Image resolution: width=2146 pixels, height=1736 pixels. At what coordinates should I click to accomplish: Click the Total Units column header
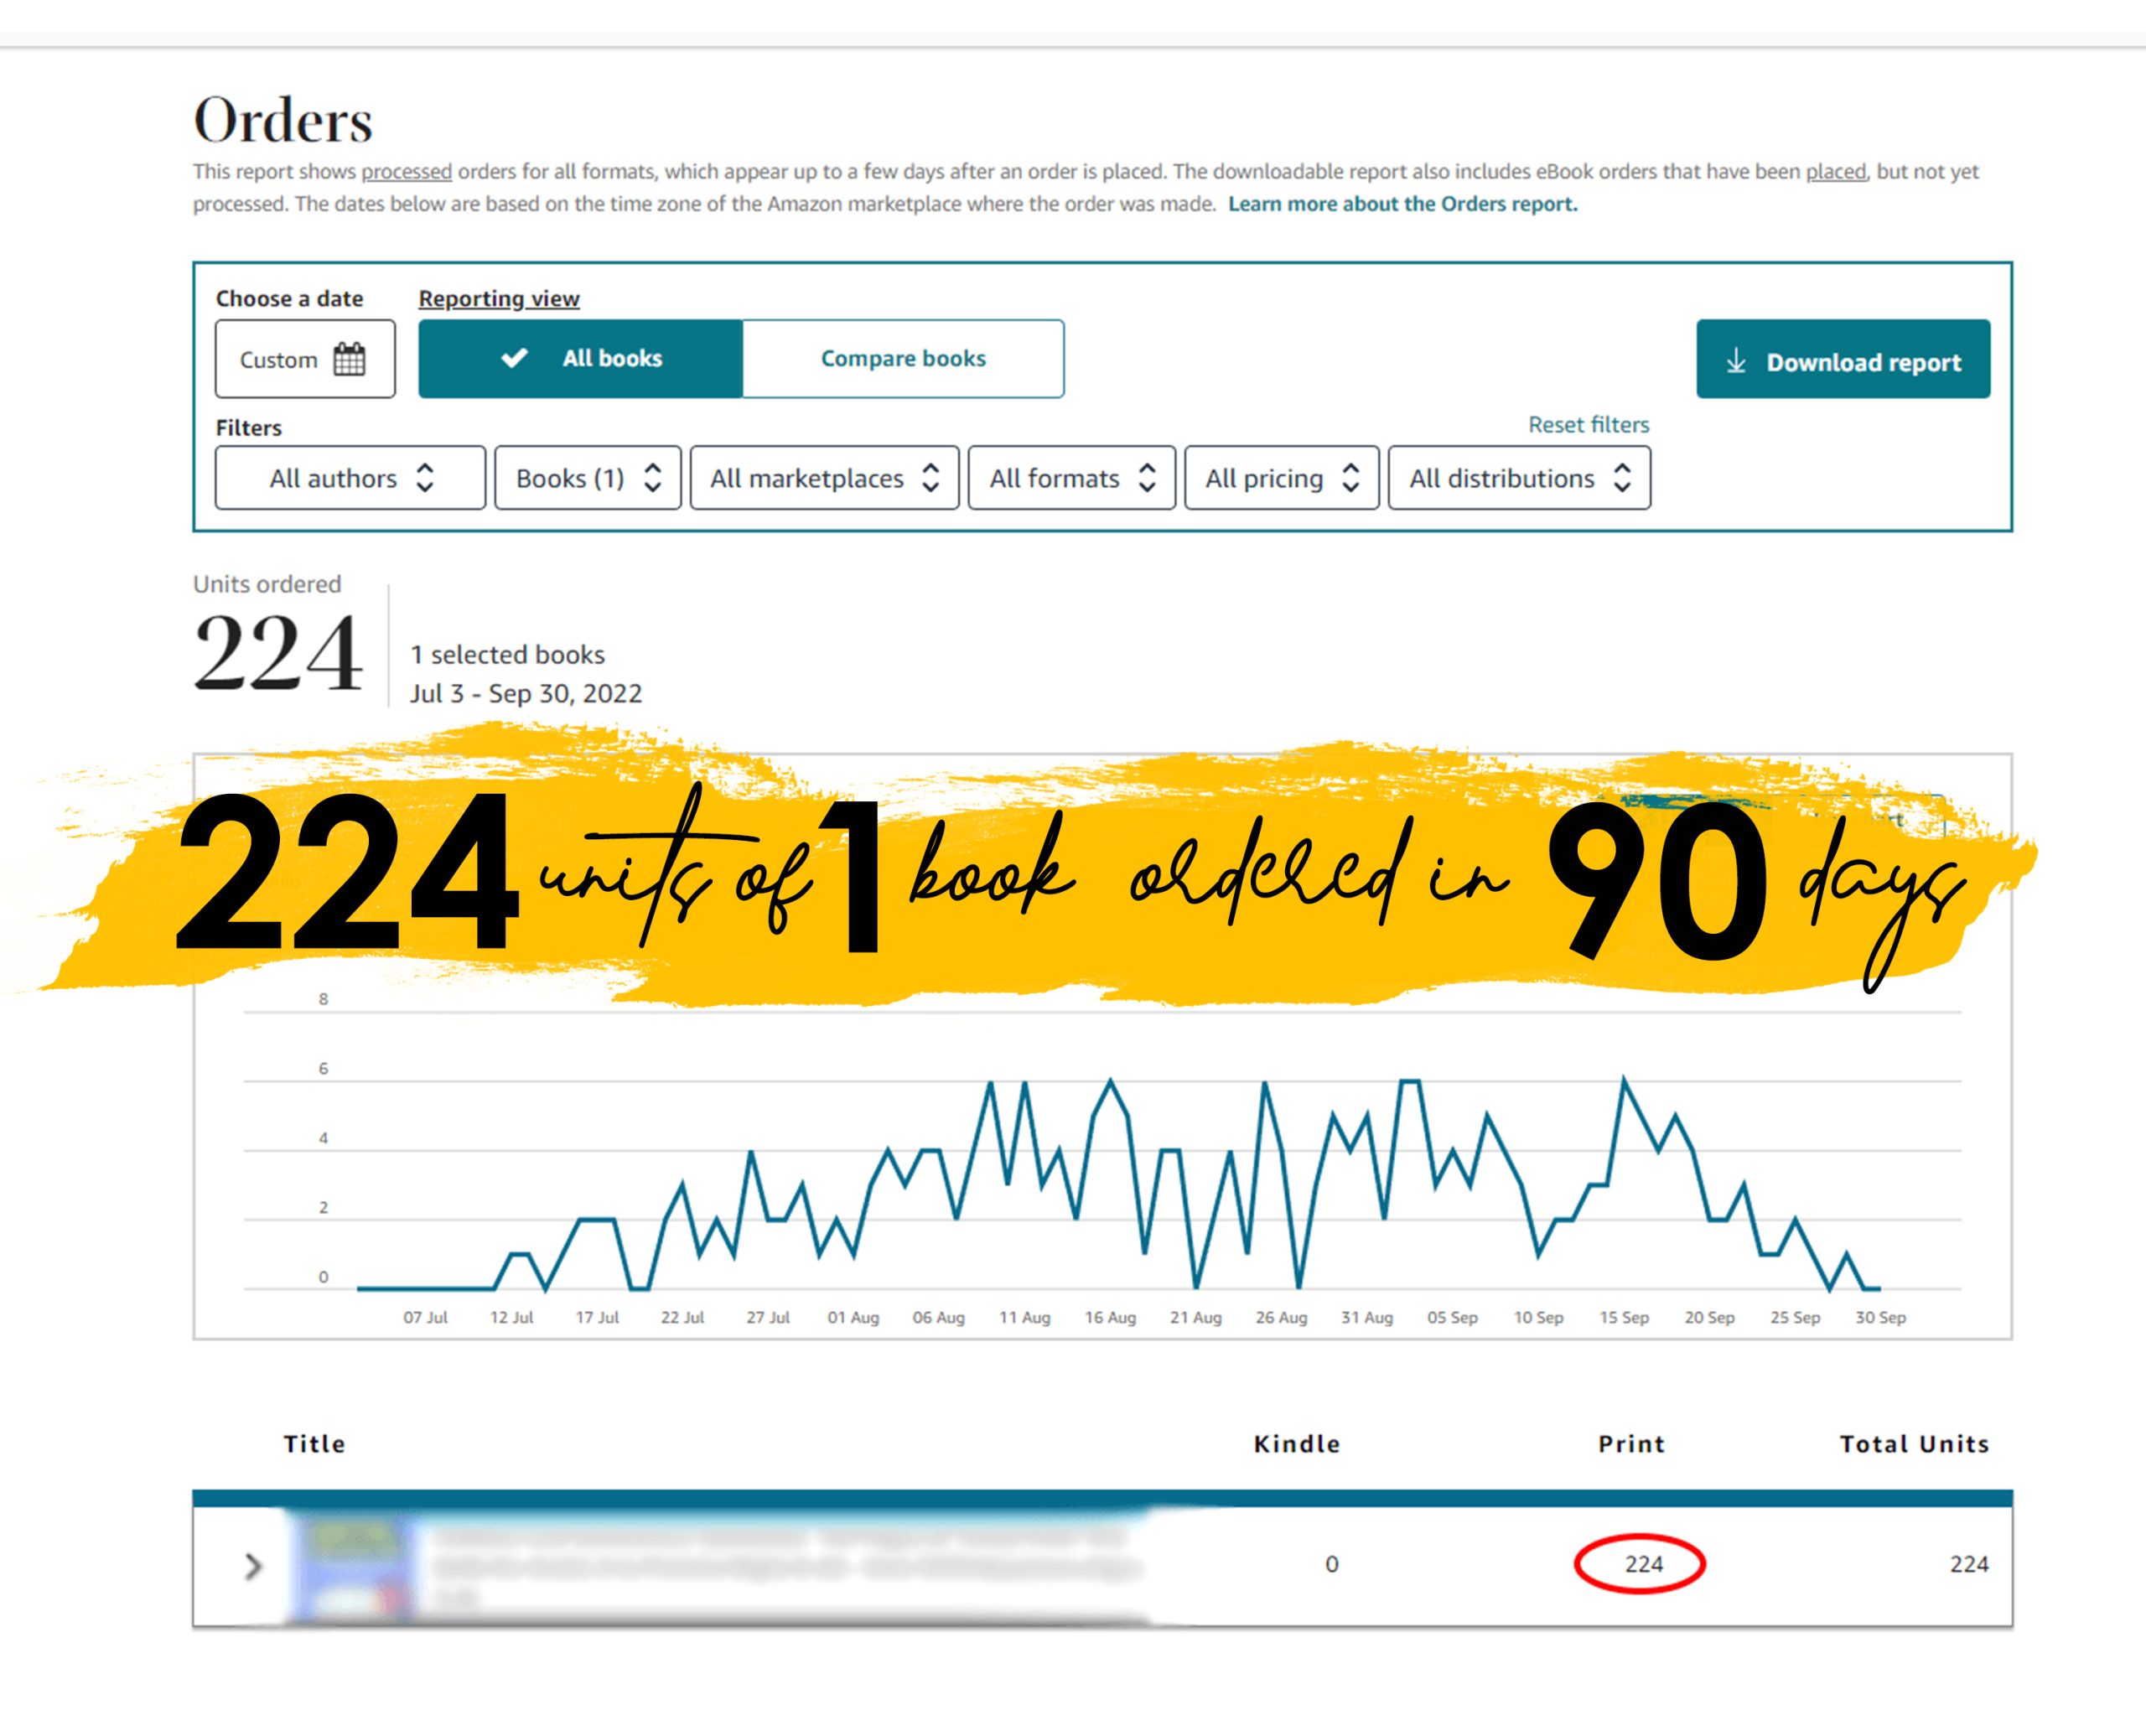click(x=1914, y=1444)
